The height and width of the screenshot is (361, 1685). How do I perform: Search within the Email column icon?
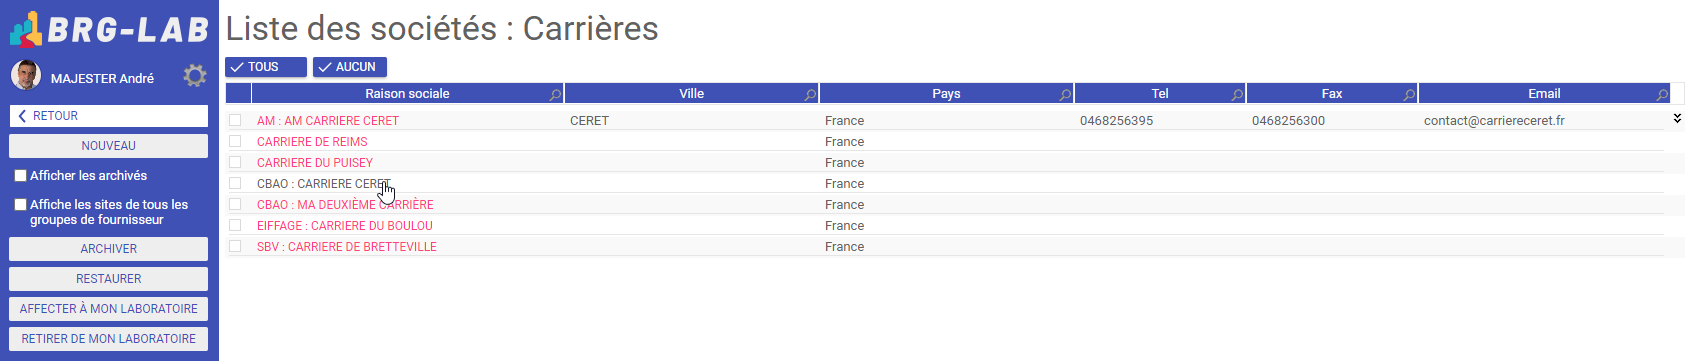(1662, 94)
